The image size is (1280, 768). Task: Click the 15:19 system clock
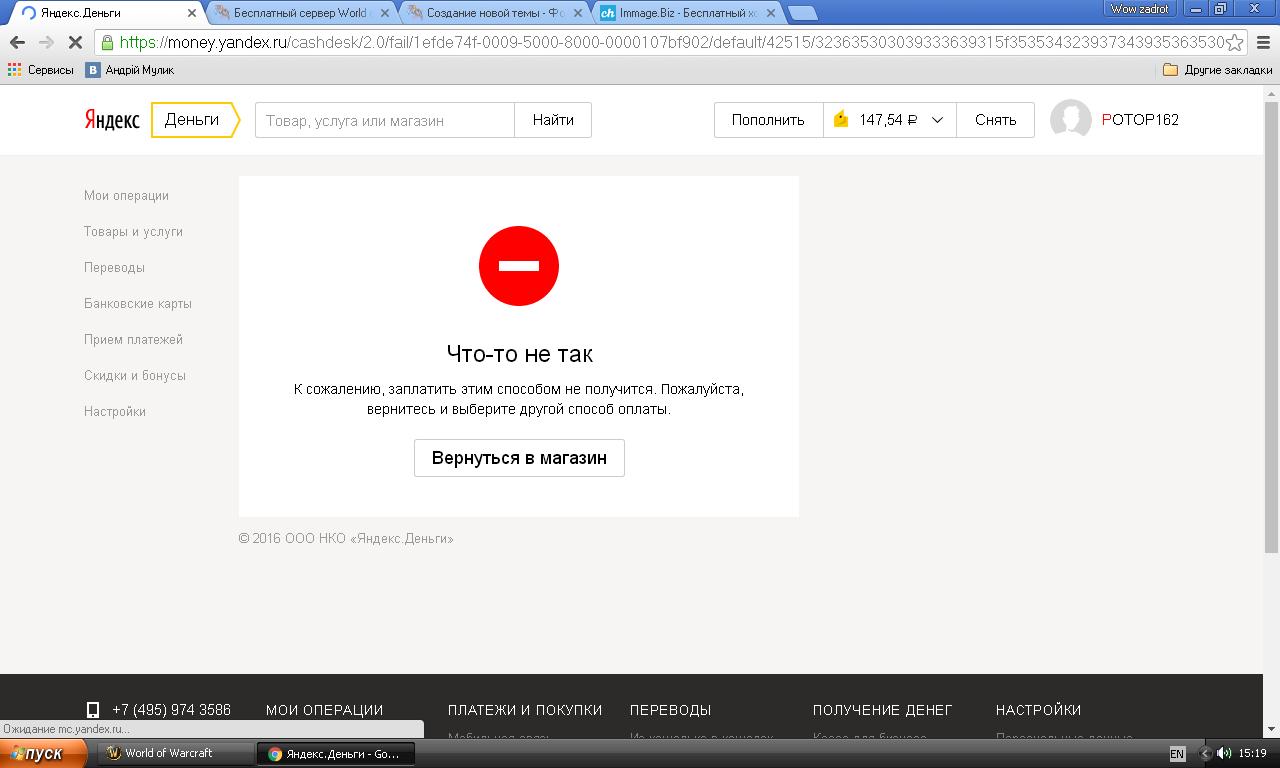point(1252,754)
